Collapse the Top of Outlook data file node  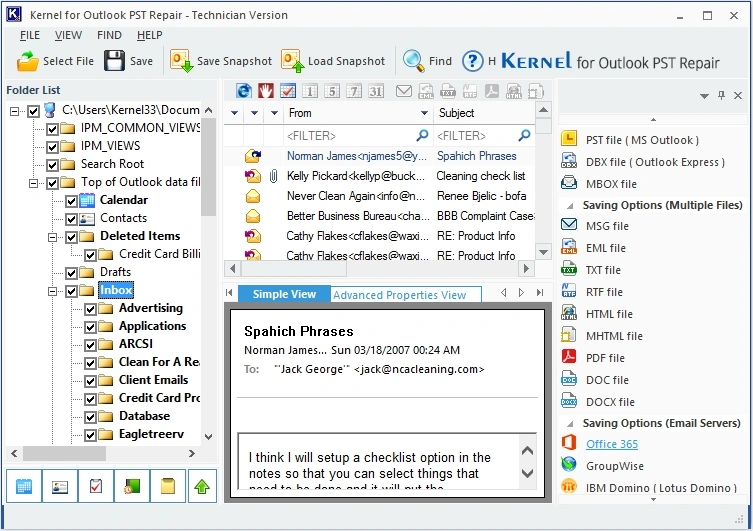tap(34, 183)
